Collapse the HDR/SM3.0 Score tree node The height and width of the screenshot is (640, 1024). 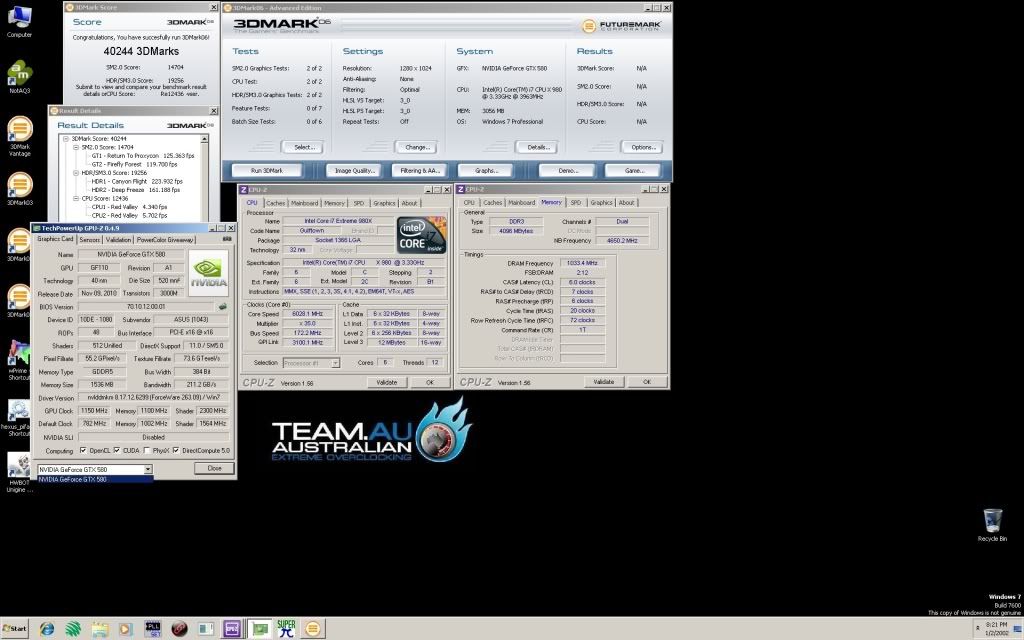(x=74, y=172)
